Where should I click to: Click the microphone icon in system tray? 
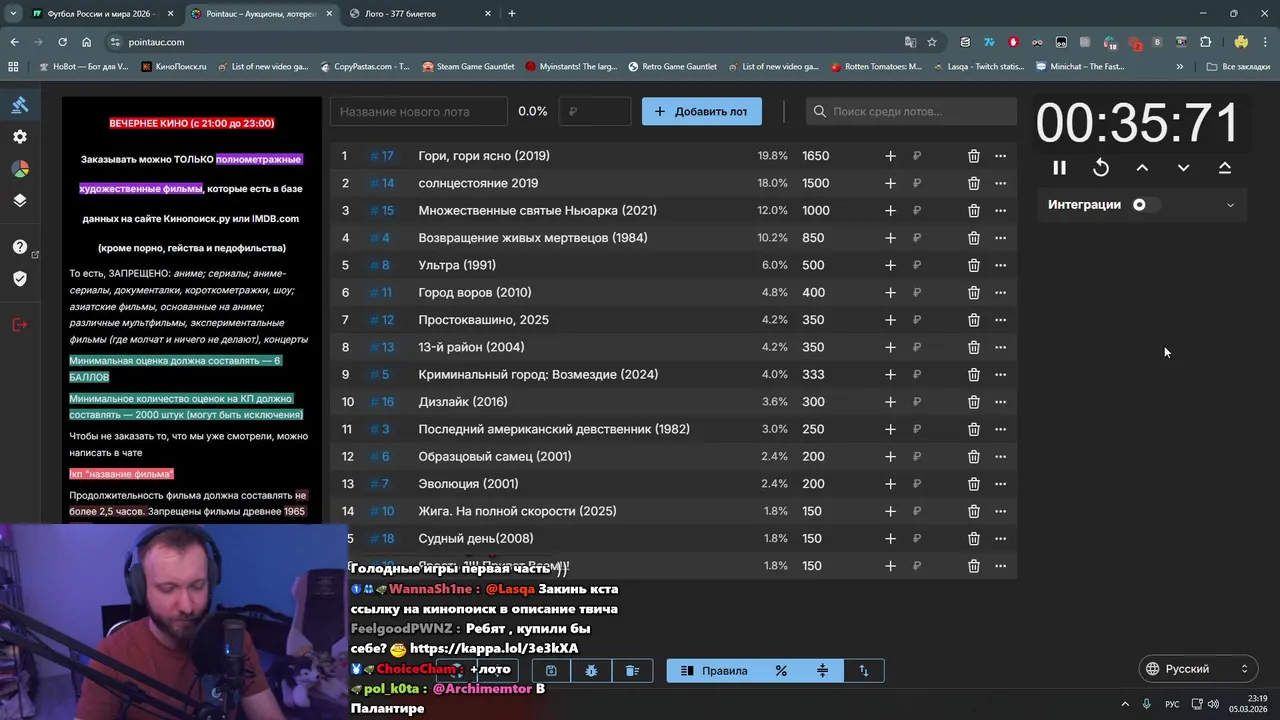[x=1147, y=704]
